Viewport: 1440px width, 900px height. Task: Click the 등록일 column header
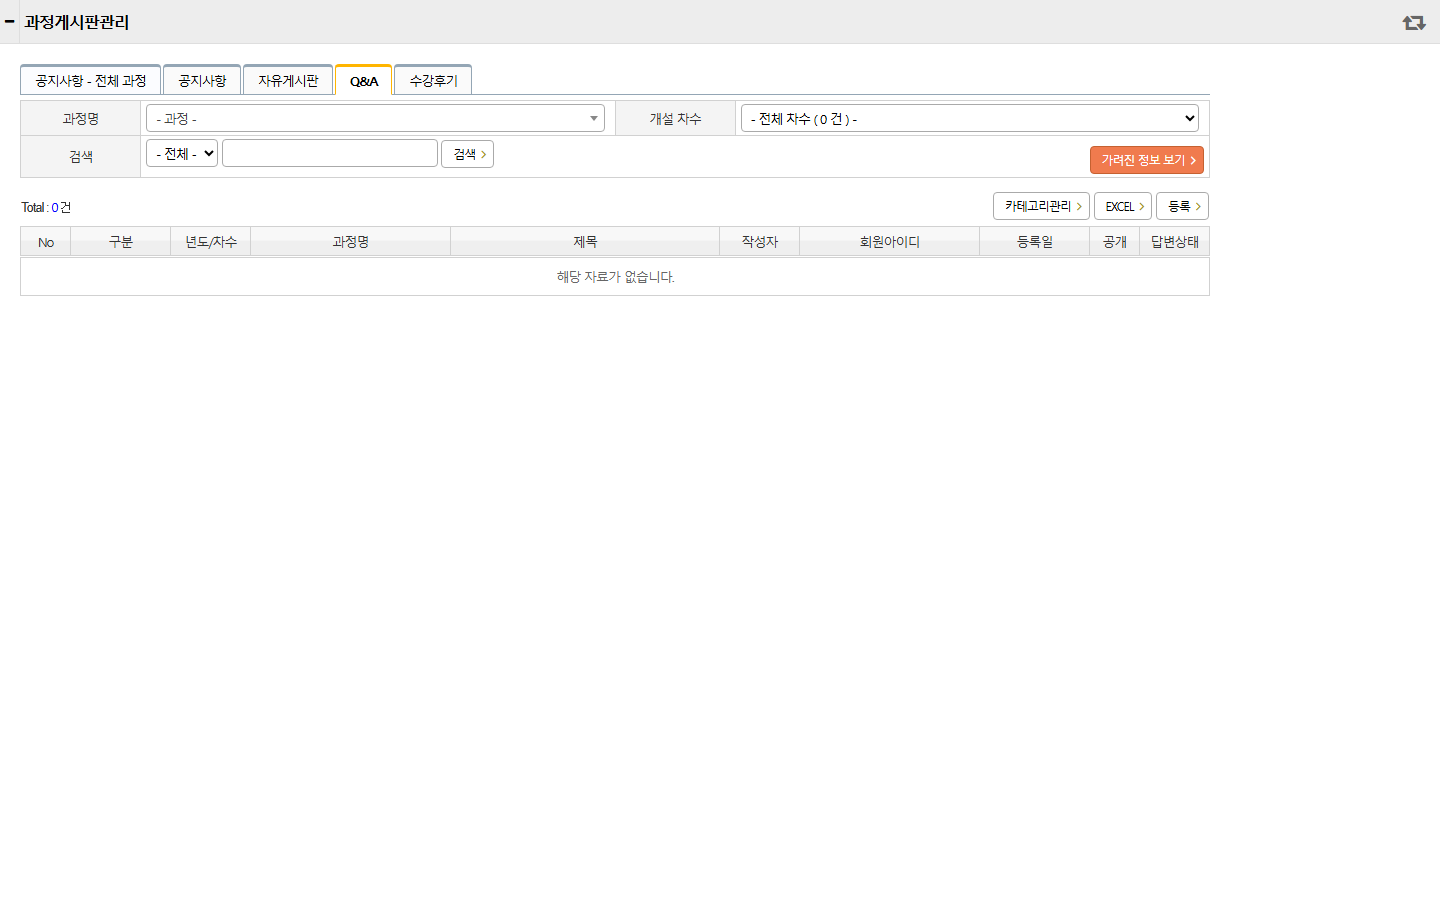click(1035, 242)
